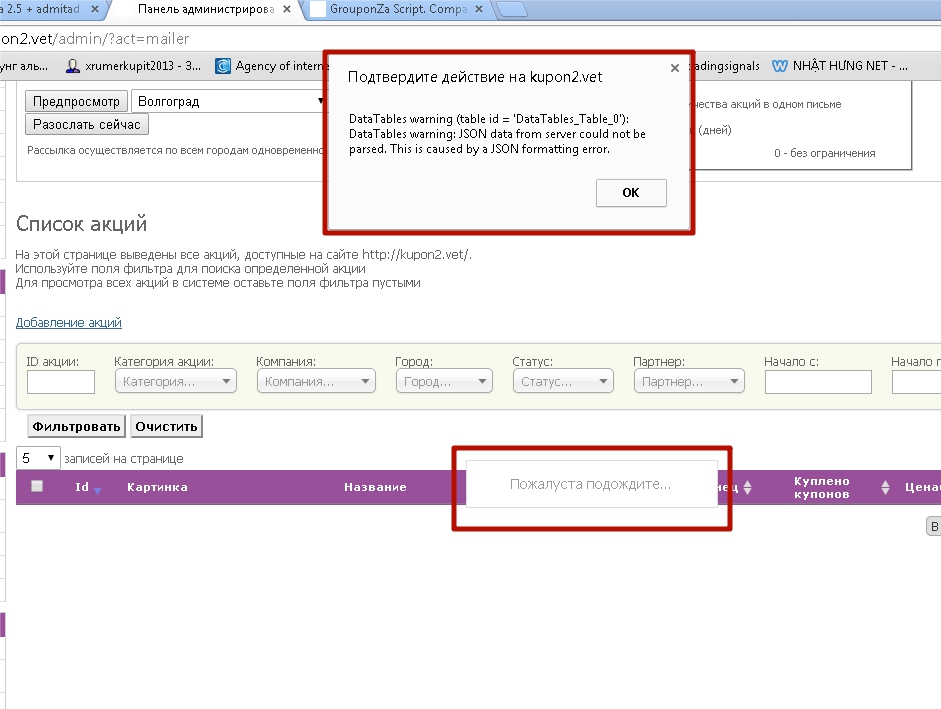Screen dimensions: 941x709
Task: Click the Фильтровать button
Action: click(76, 427)
